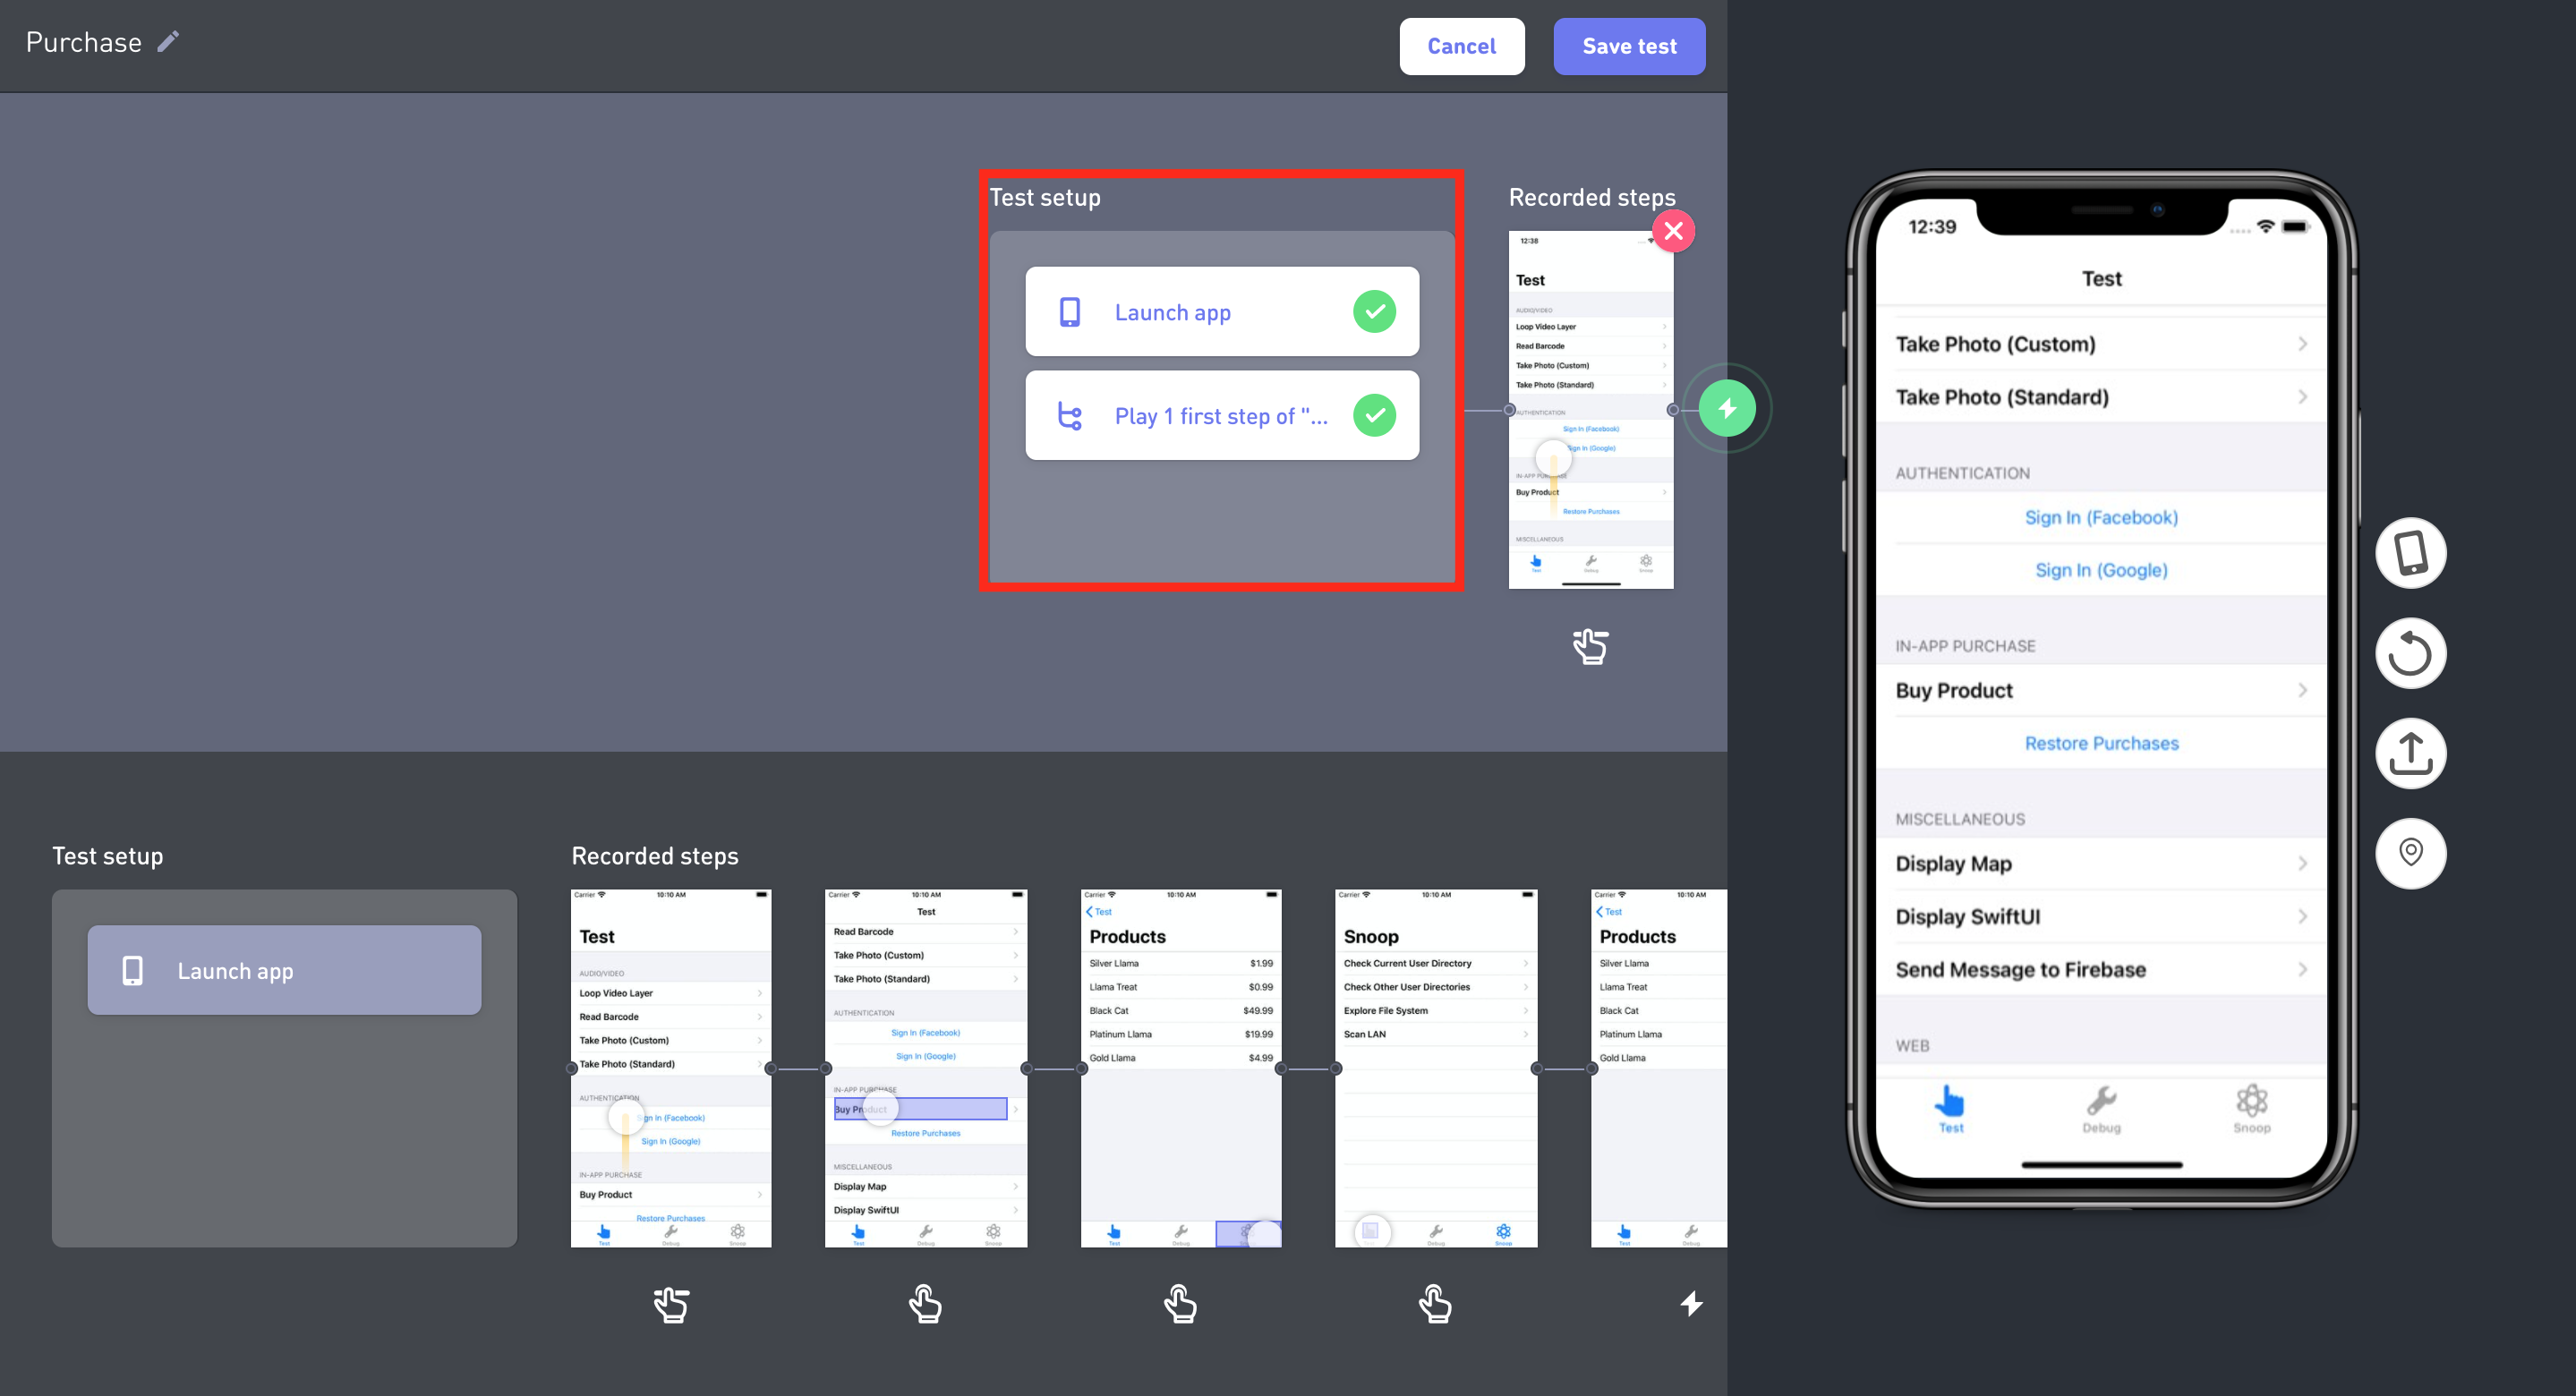Click green checkmark on Play 1 first step
Screen dimensions: 2576x1396
point(1374,416)
